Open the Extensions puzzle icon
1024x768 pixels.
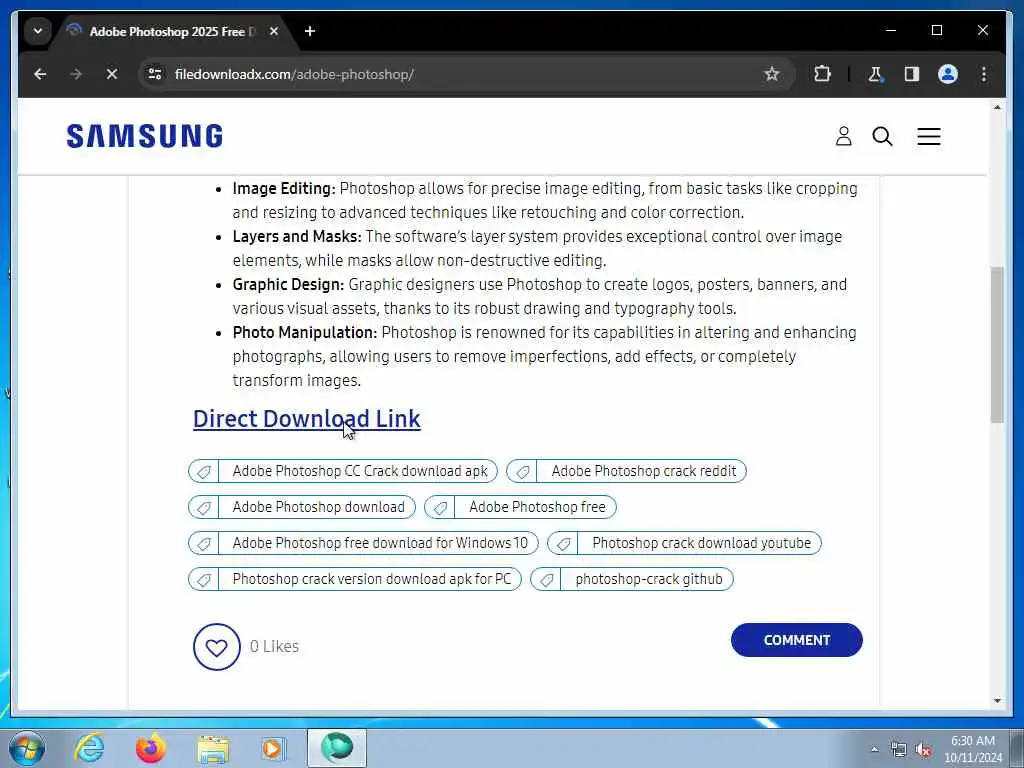(x=822, y=74)
